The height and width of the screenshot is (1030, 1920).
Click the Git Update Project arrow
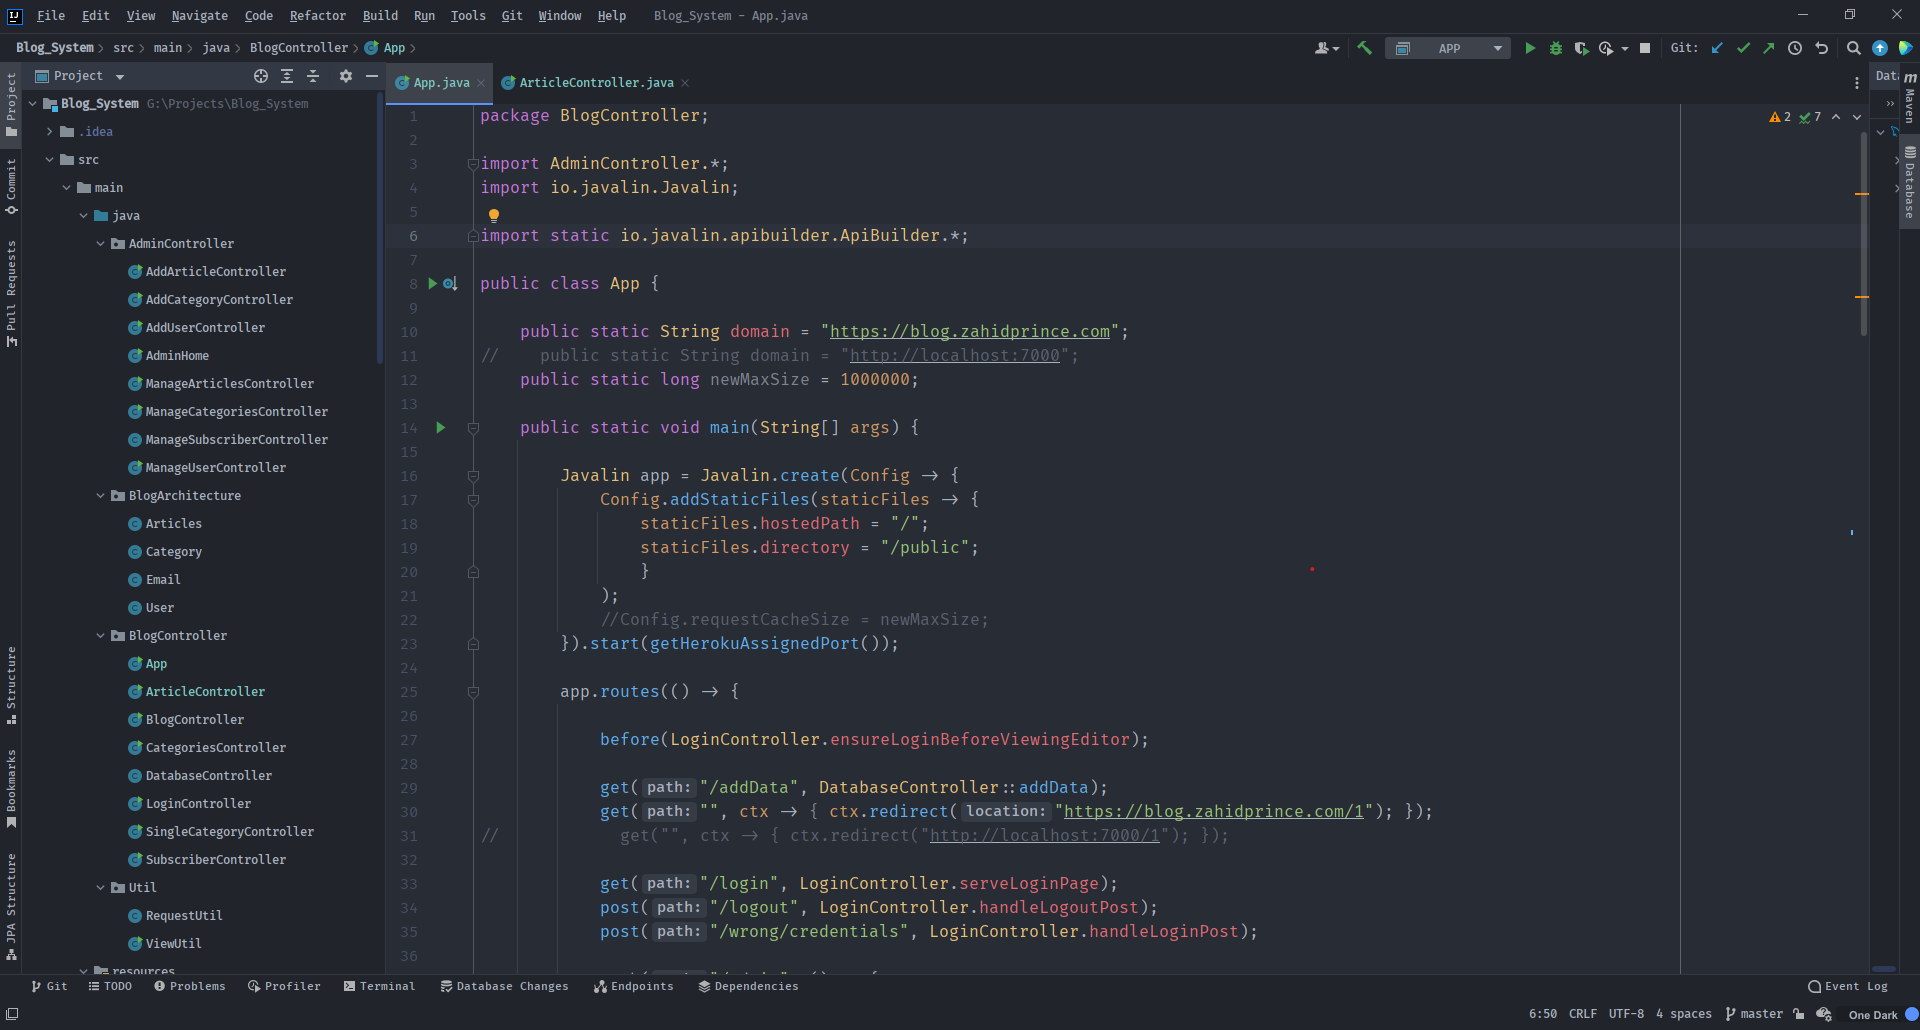(x=1717, y=48)
